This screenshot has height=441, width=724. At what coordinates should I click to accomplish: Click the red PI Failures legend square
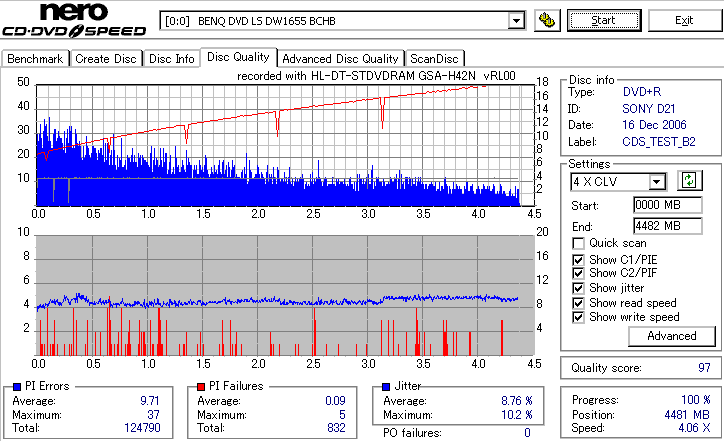coord(201,387)
